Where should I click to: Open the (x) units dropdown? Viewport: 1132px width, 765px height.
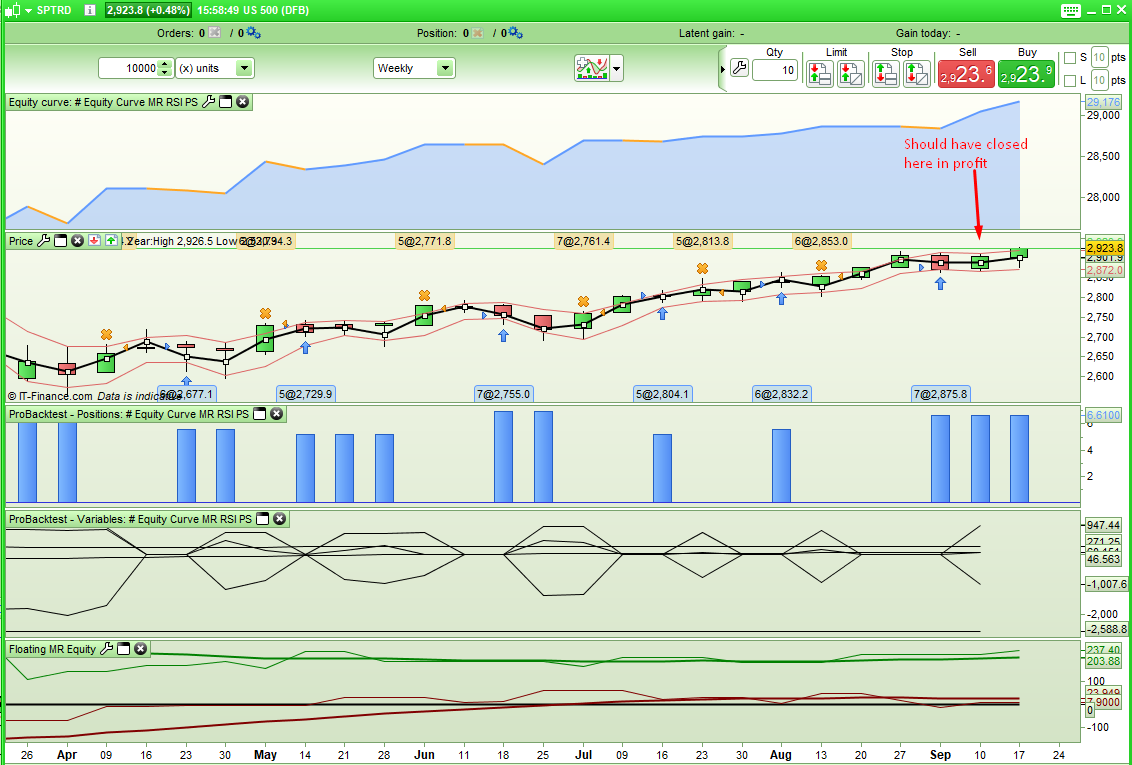243,68
